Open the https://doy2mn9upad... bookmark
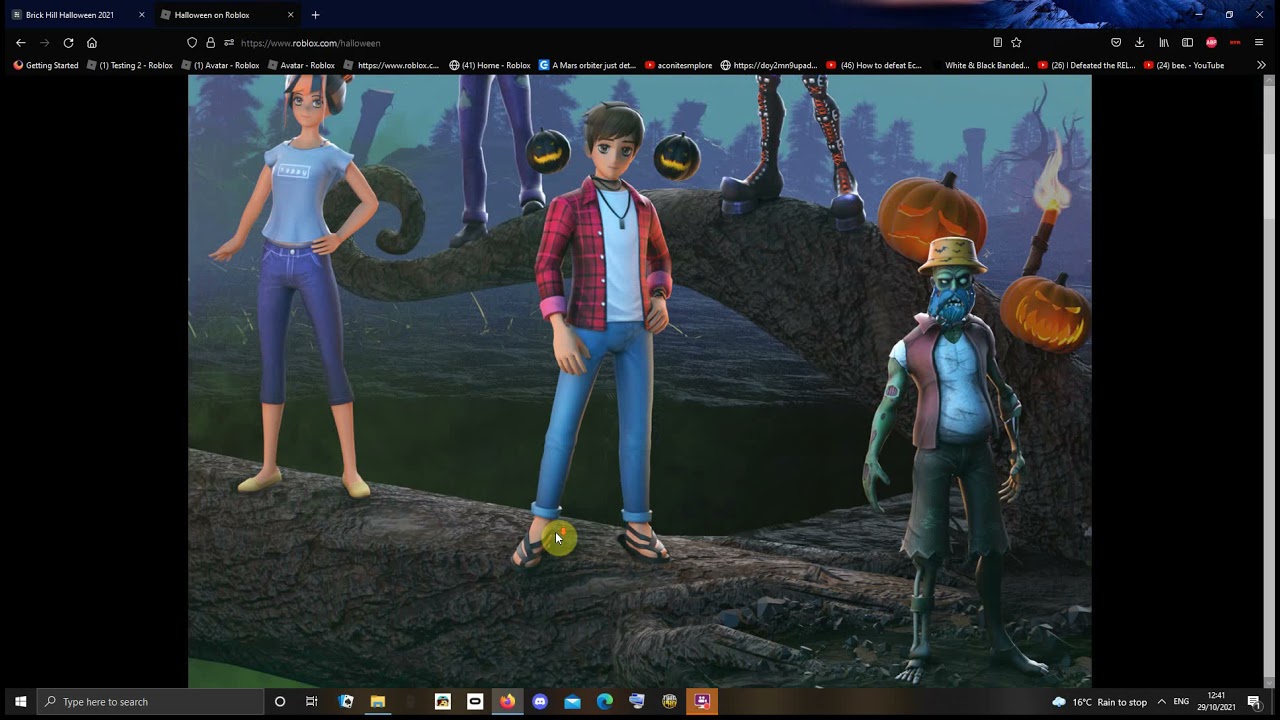1280x720 pixels. click(x=770, y=65)
